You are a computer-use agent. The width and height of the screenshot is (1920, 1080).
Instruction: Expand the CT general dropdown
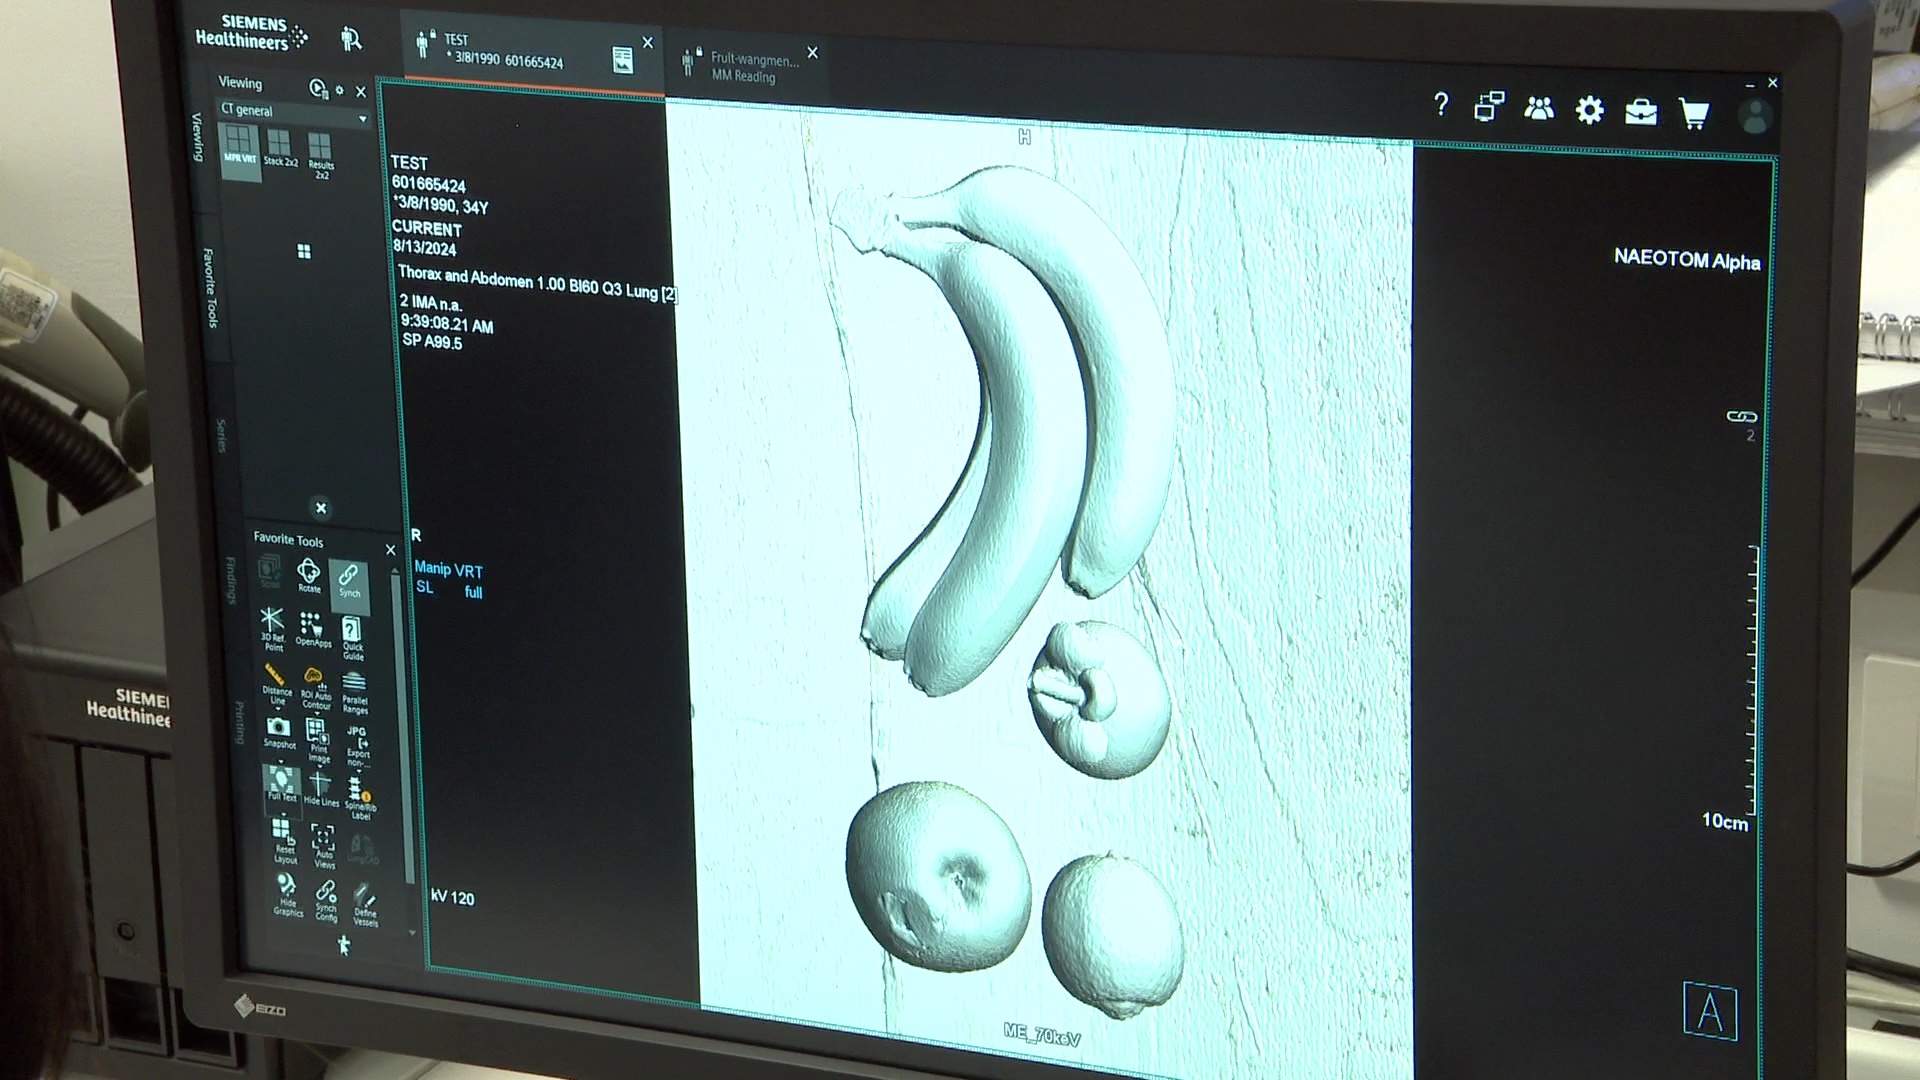[x=362, y=118]
